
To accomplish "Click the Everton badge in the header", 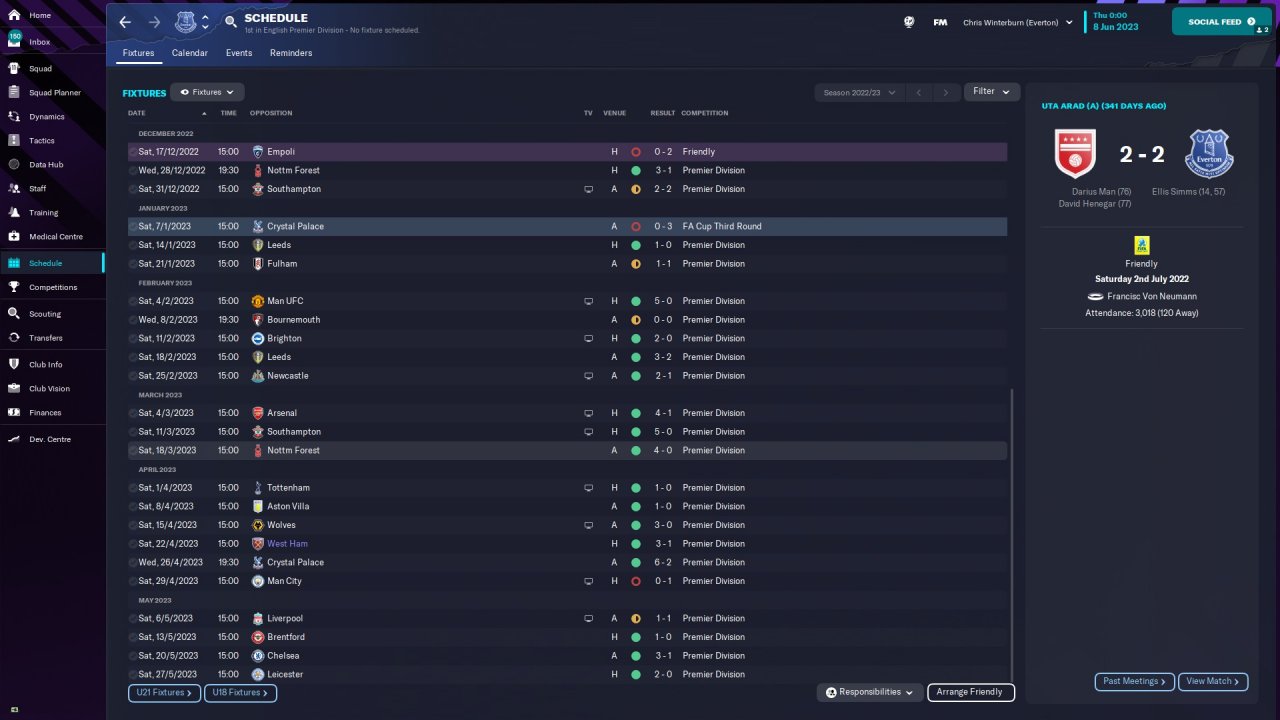I will (186, 22).
